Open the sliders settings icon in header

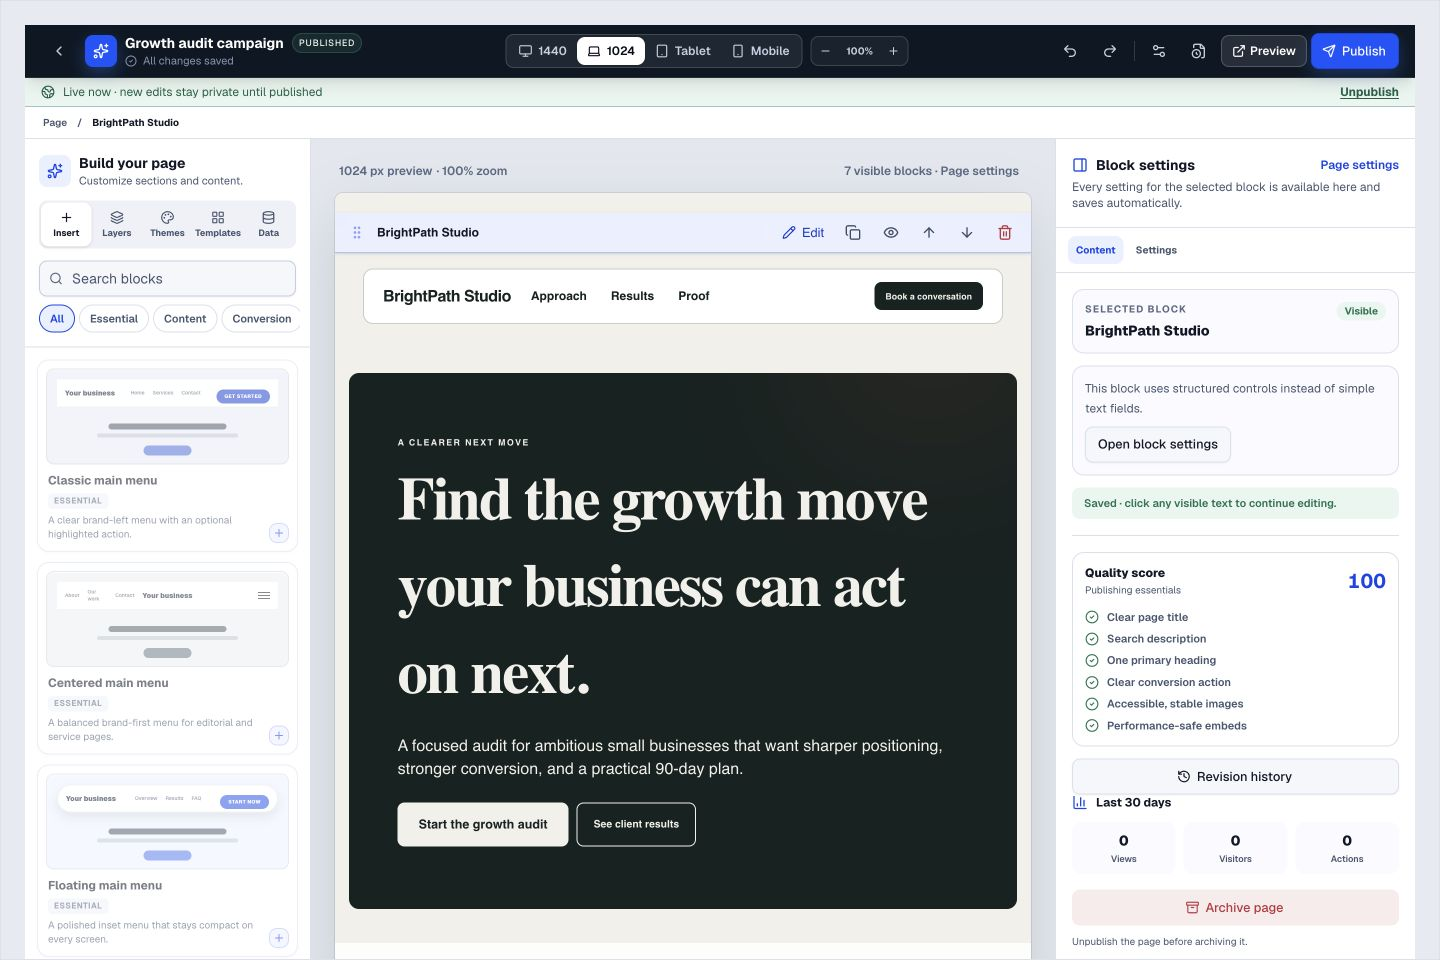pyautogui.click(x=1159, y=51)
